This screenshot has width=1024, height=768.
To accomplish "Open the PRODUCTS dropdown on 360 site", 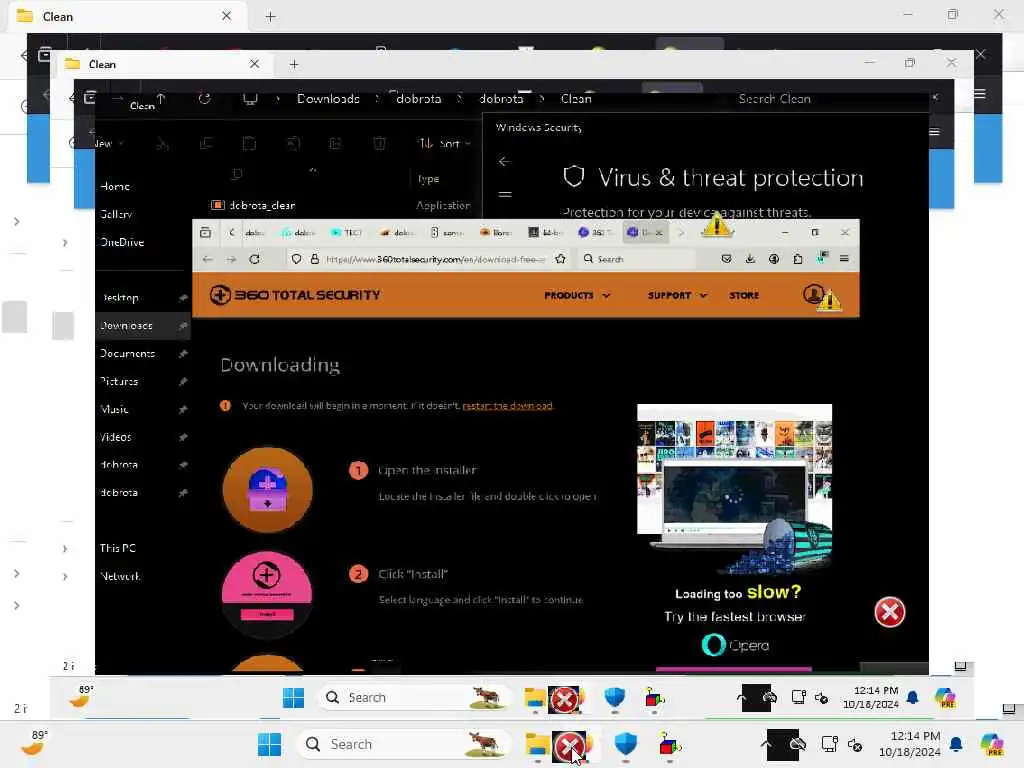I will coord(577,295).
